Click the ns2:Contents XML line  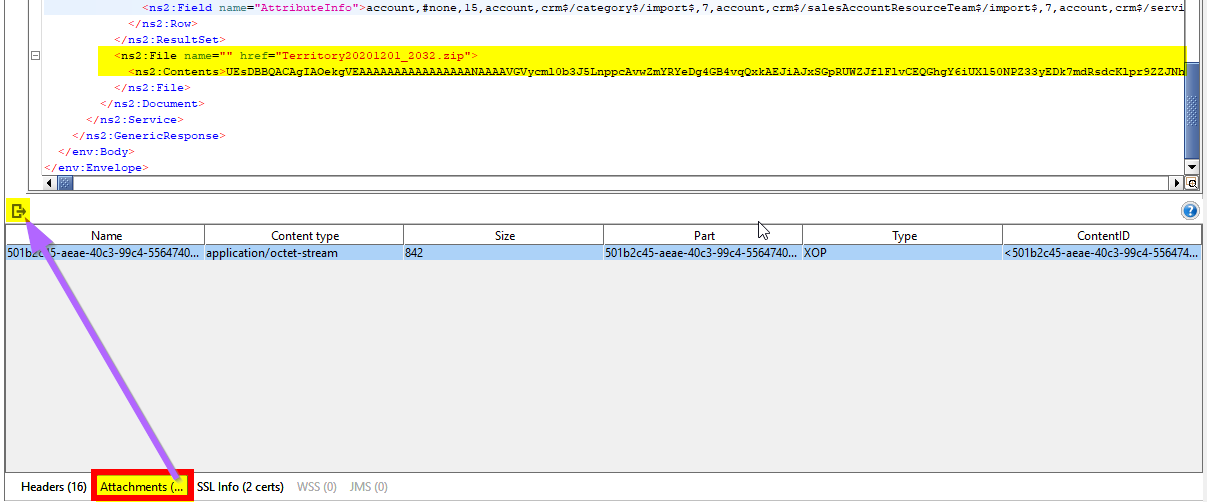656,72
